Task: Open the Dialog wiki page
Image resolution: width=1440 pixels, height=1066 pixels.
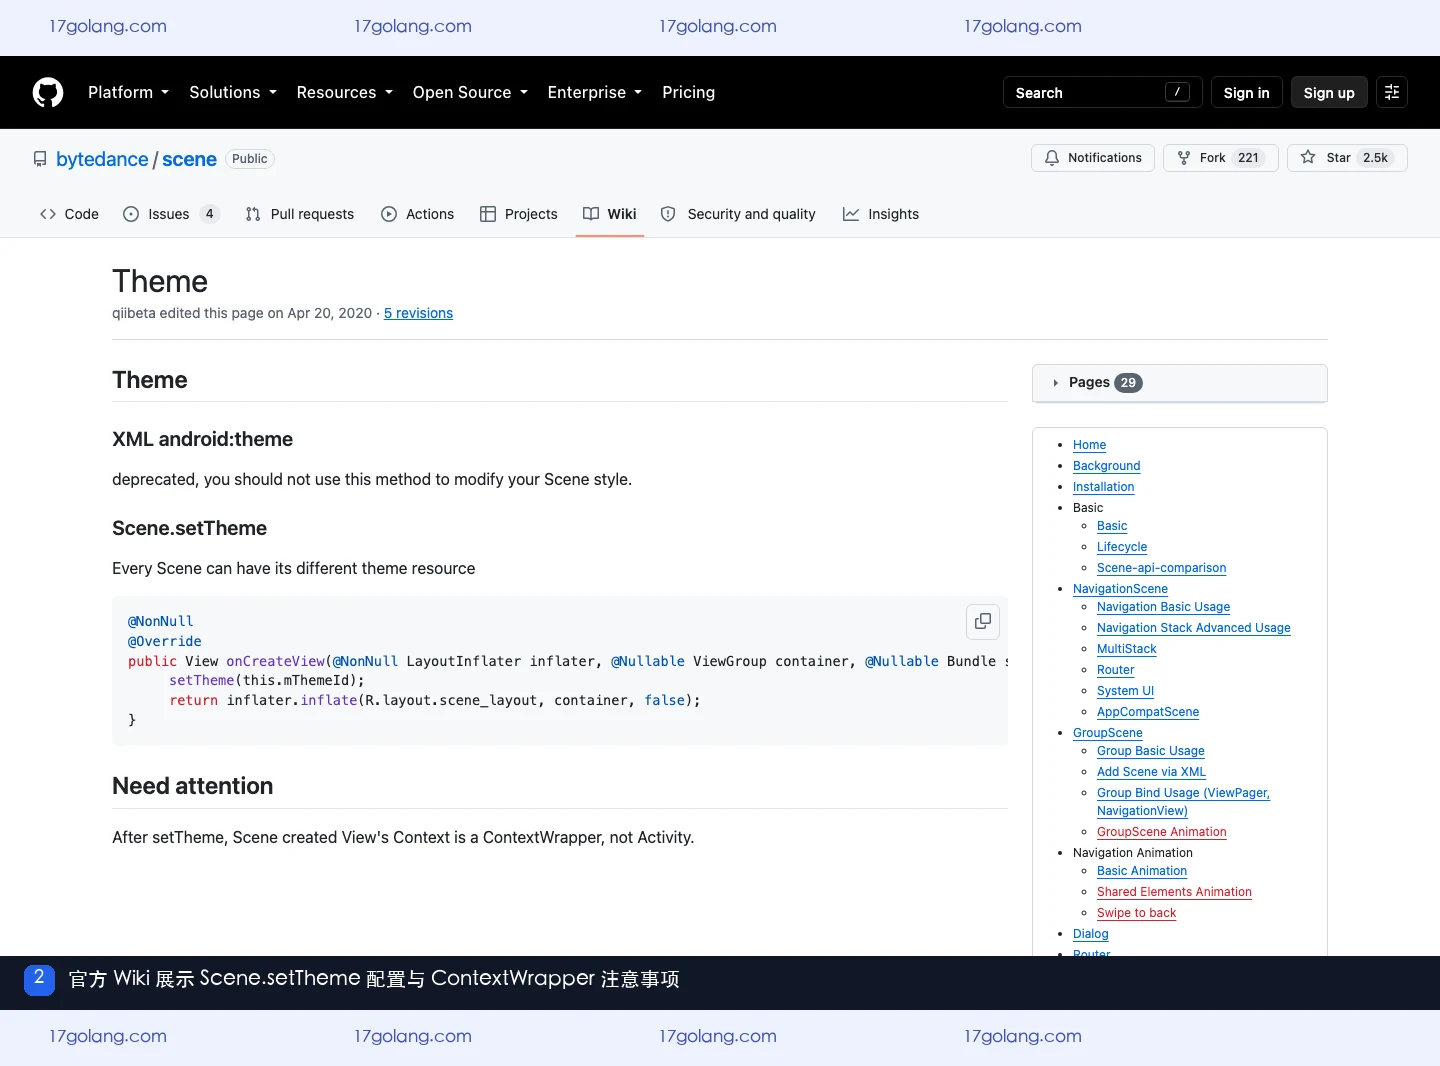Action: (x=1090, y=934)
